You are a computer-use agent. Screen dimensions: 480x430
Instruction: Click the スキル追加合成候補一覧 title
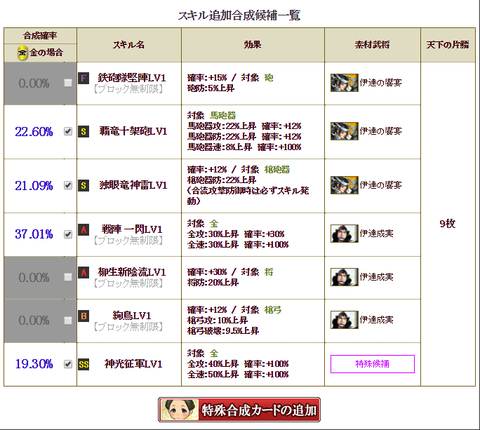coord(239,15)
